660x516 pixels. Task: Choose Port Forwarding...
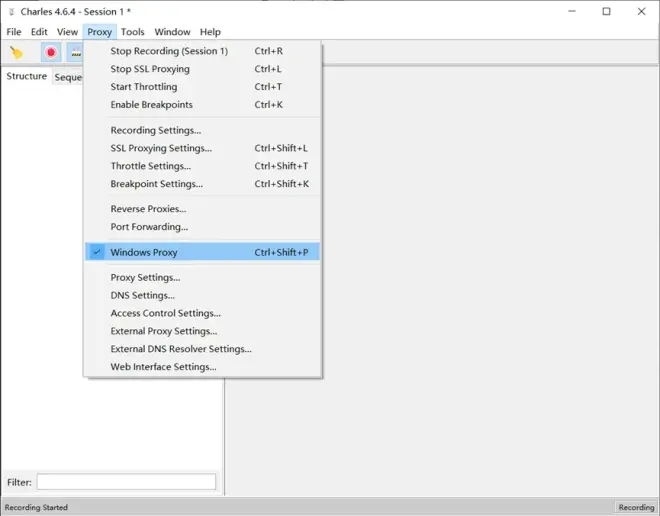(x=202, y=227)
